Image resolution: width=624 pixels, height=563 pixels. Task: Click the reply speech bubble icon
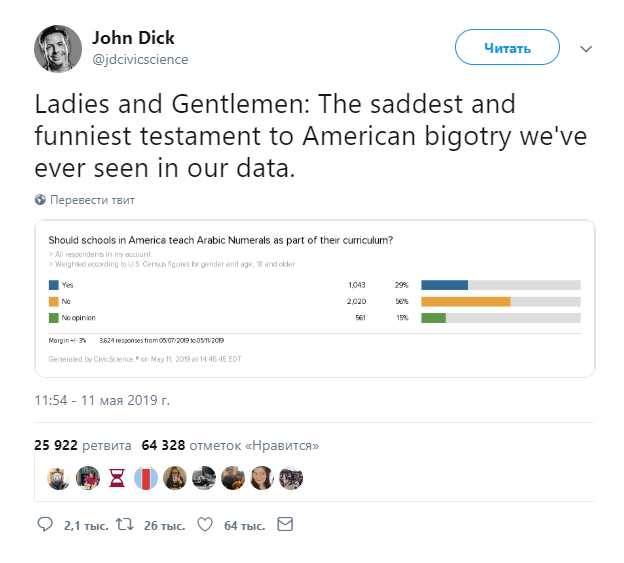click(45, 524)
